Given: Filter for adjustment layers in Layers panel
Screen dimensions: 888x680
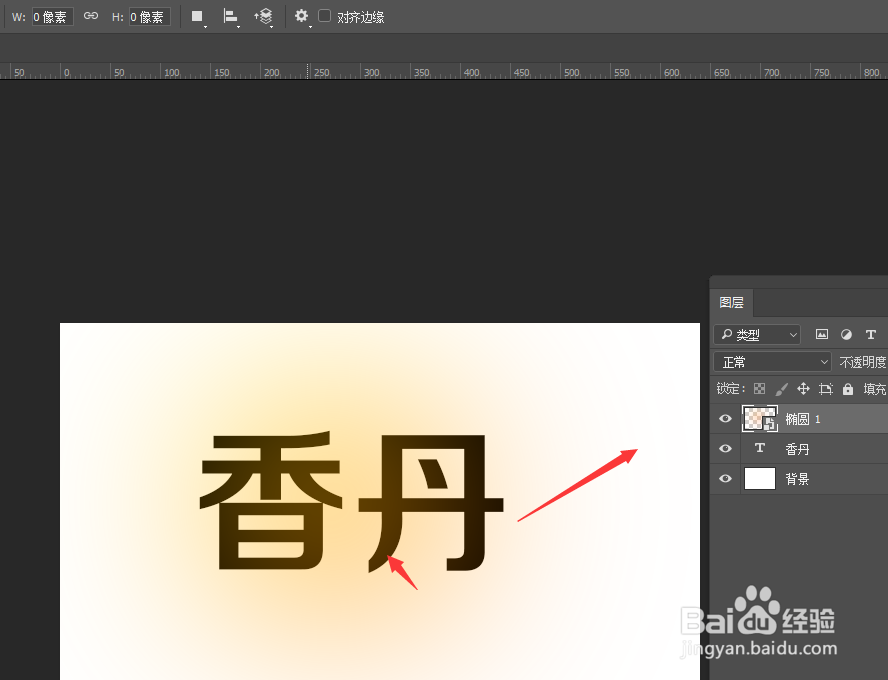Looking at the screenshot, I should (846, 335).
